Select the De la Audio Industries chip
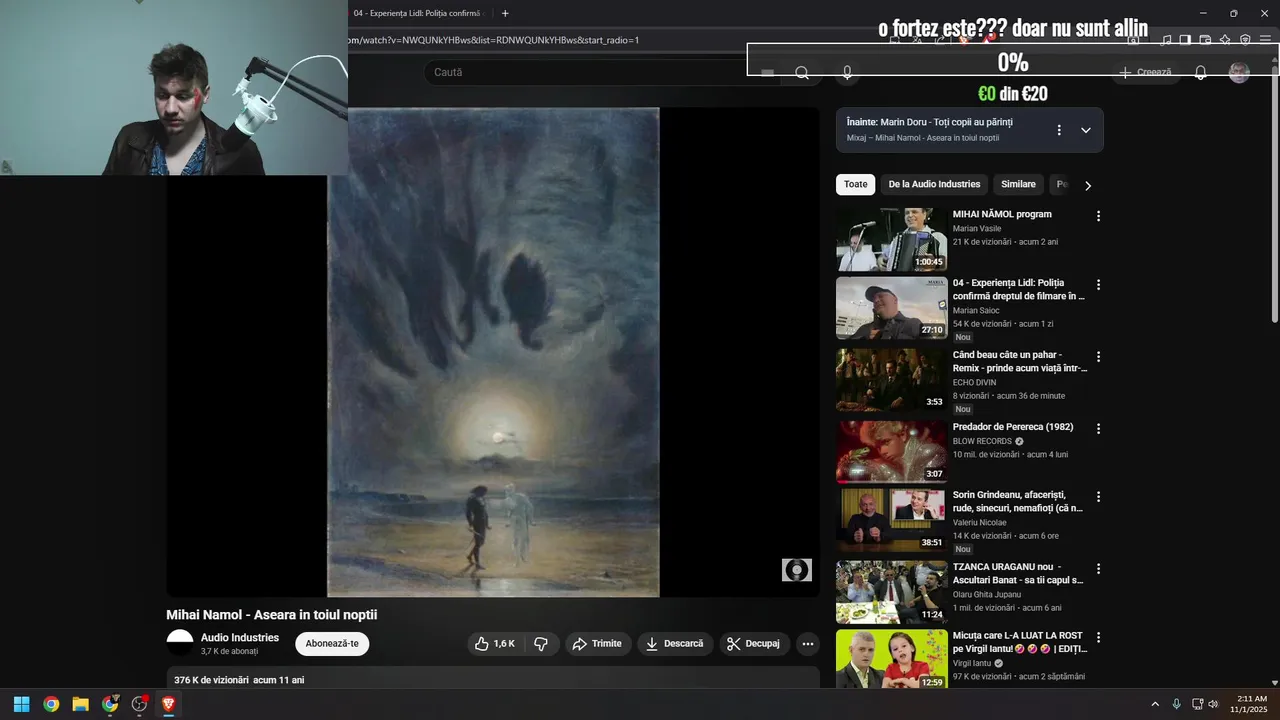Image resolution: width=1280 pixels, height=720 pixels. [934, 184]
